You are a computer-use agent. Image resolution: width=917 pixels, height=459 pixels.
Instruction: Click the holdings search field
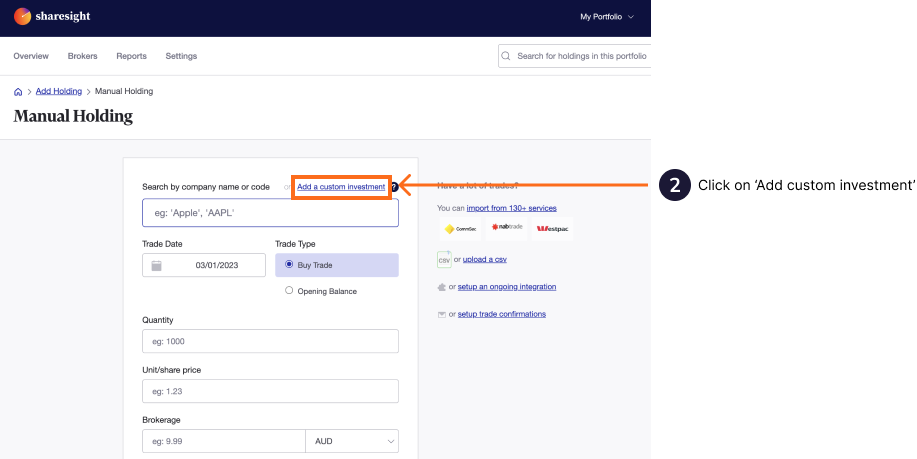coord(574,56)
